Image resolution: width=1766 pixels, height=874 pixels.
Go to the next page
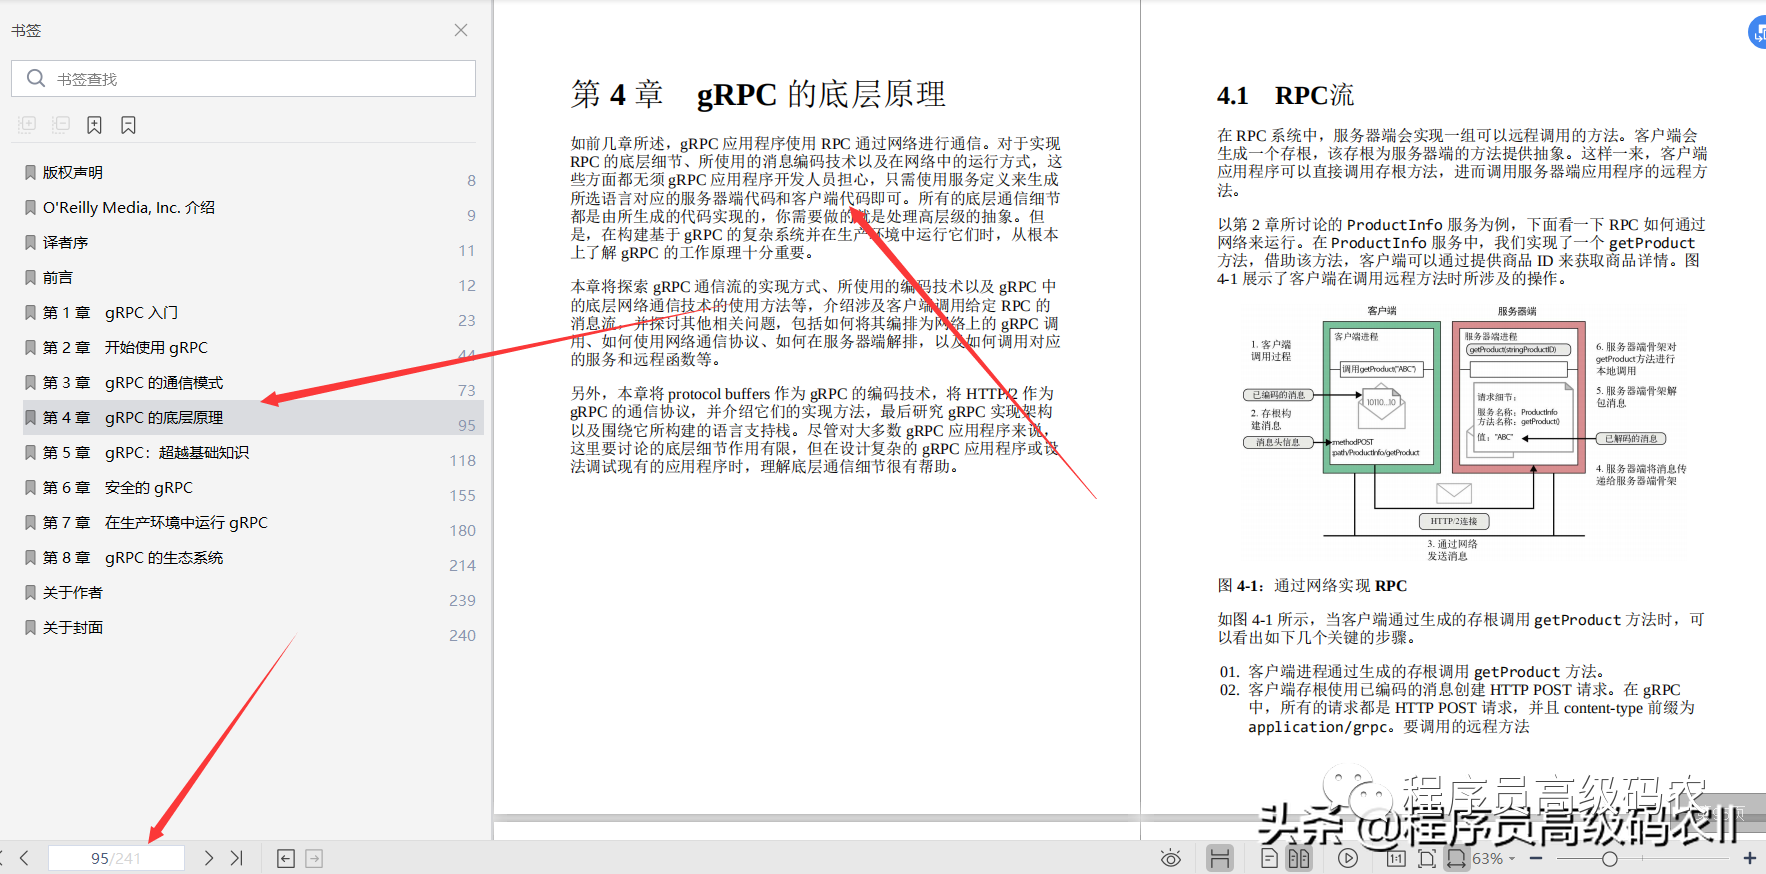[208, 858]
